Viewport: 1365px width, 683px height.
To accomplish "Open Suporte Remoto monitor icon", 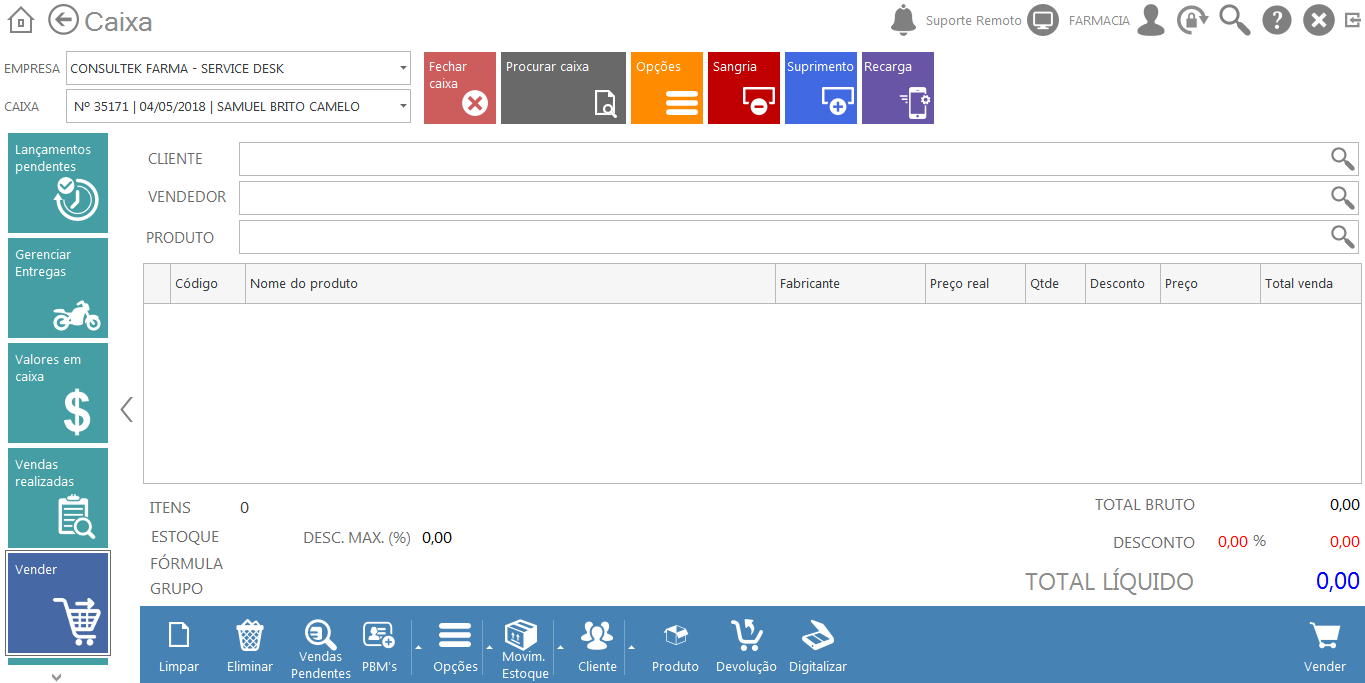I will click(1043, 20).
